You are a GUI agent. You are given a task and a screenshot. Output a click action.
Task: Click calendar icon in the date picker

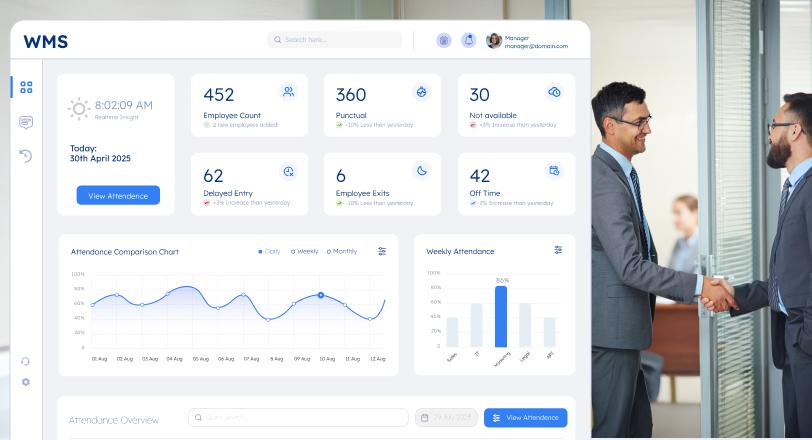425,417
